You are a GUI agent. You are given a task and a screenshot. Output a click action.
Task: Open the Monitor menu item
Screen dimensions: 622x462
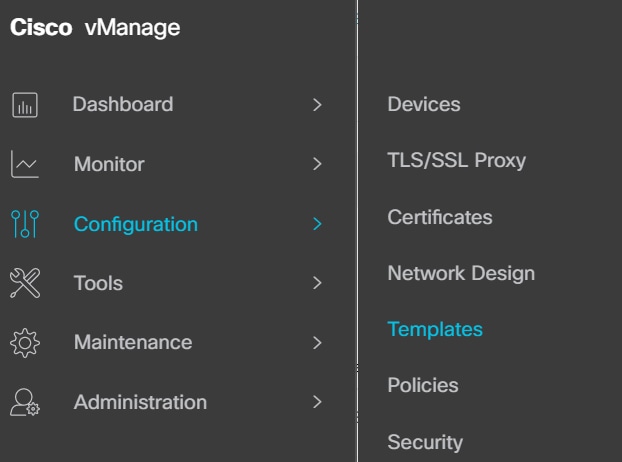[109, 164]
